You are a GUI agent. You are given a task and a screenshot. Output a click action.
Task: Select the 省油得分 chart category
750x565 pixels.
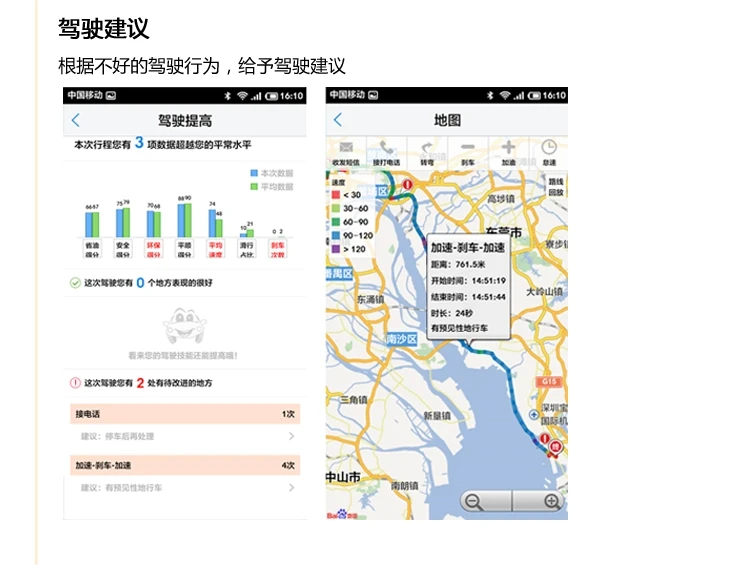tap(92, 249)
